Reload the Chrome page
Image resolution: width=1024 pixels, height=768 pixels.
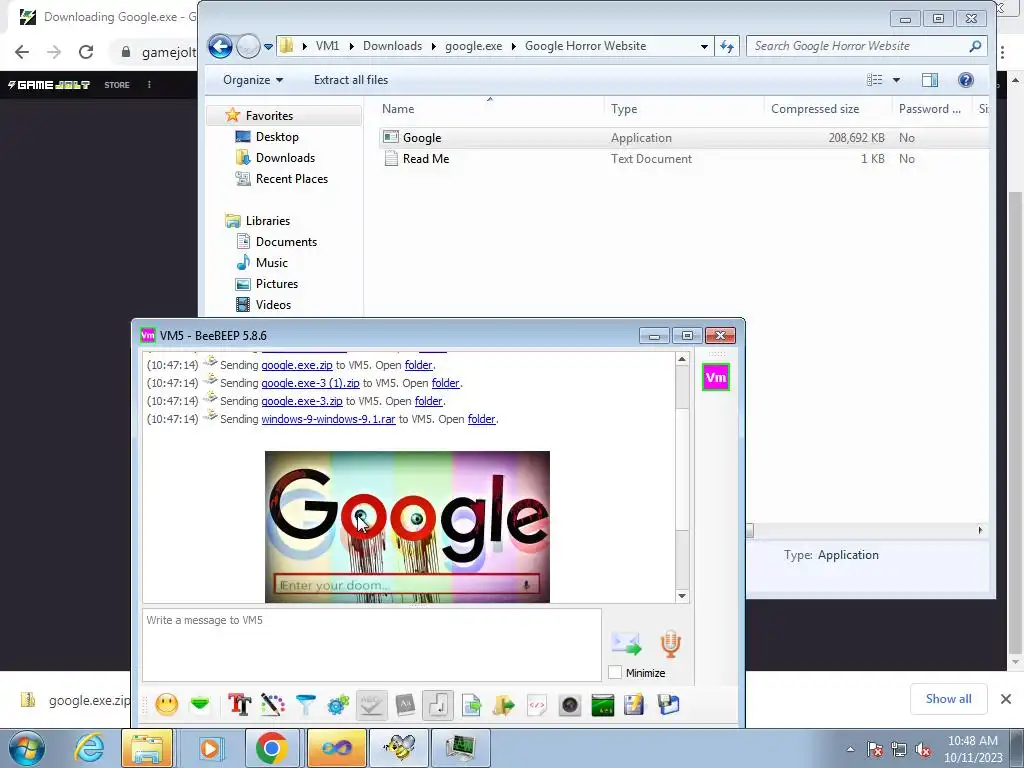(86, 52)
